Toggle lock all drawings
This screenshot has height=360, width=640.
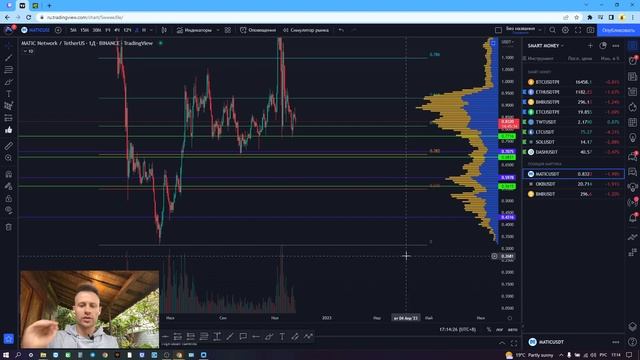(x=9, y=198)
